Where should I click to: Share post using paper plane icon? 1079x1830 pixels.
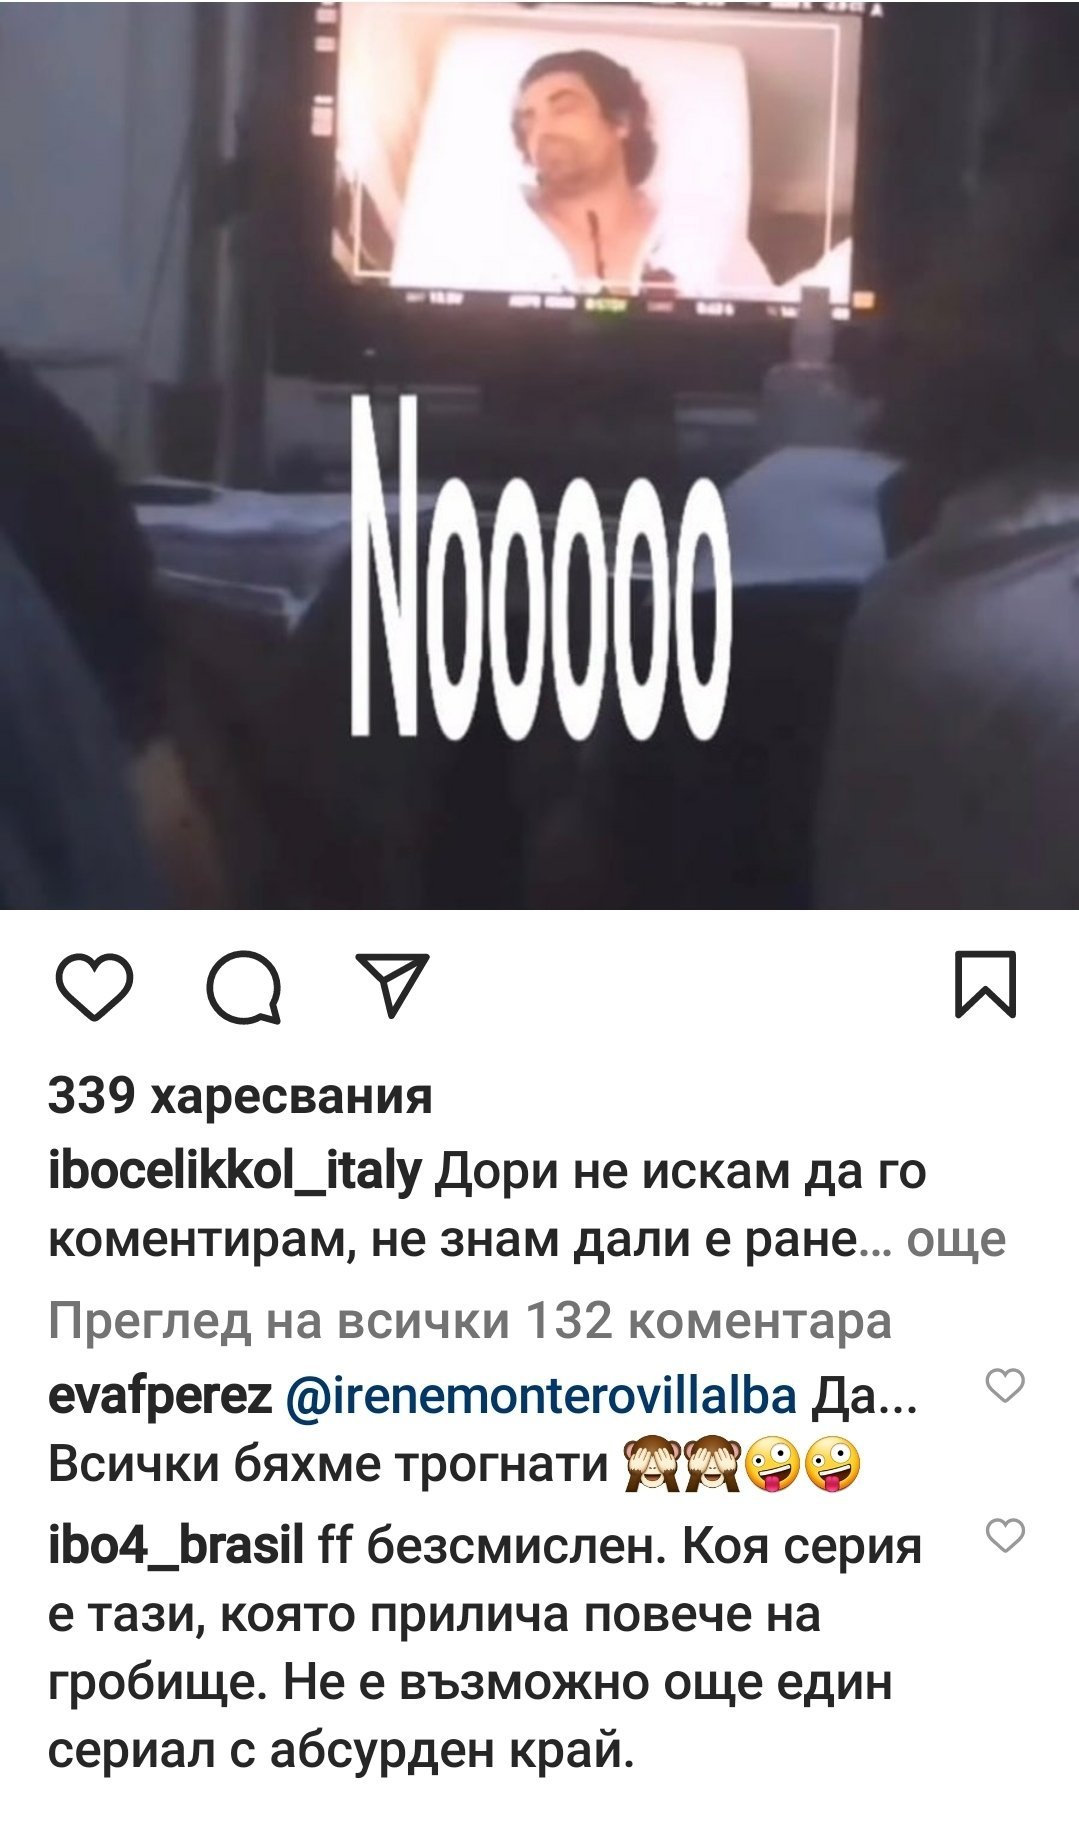tap(393, 985)
